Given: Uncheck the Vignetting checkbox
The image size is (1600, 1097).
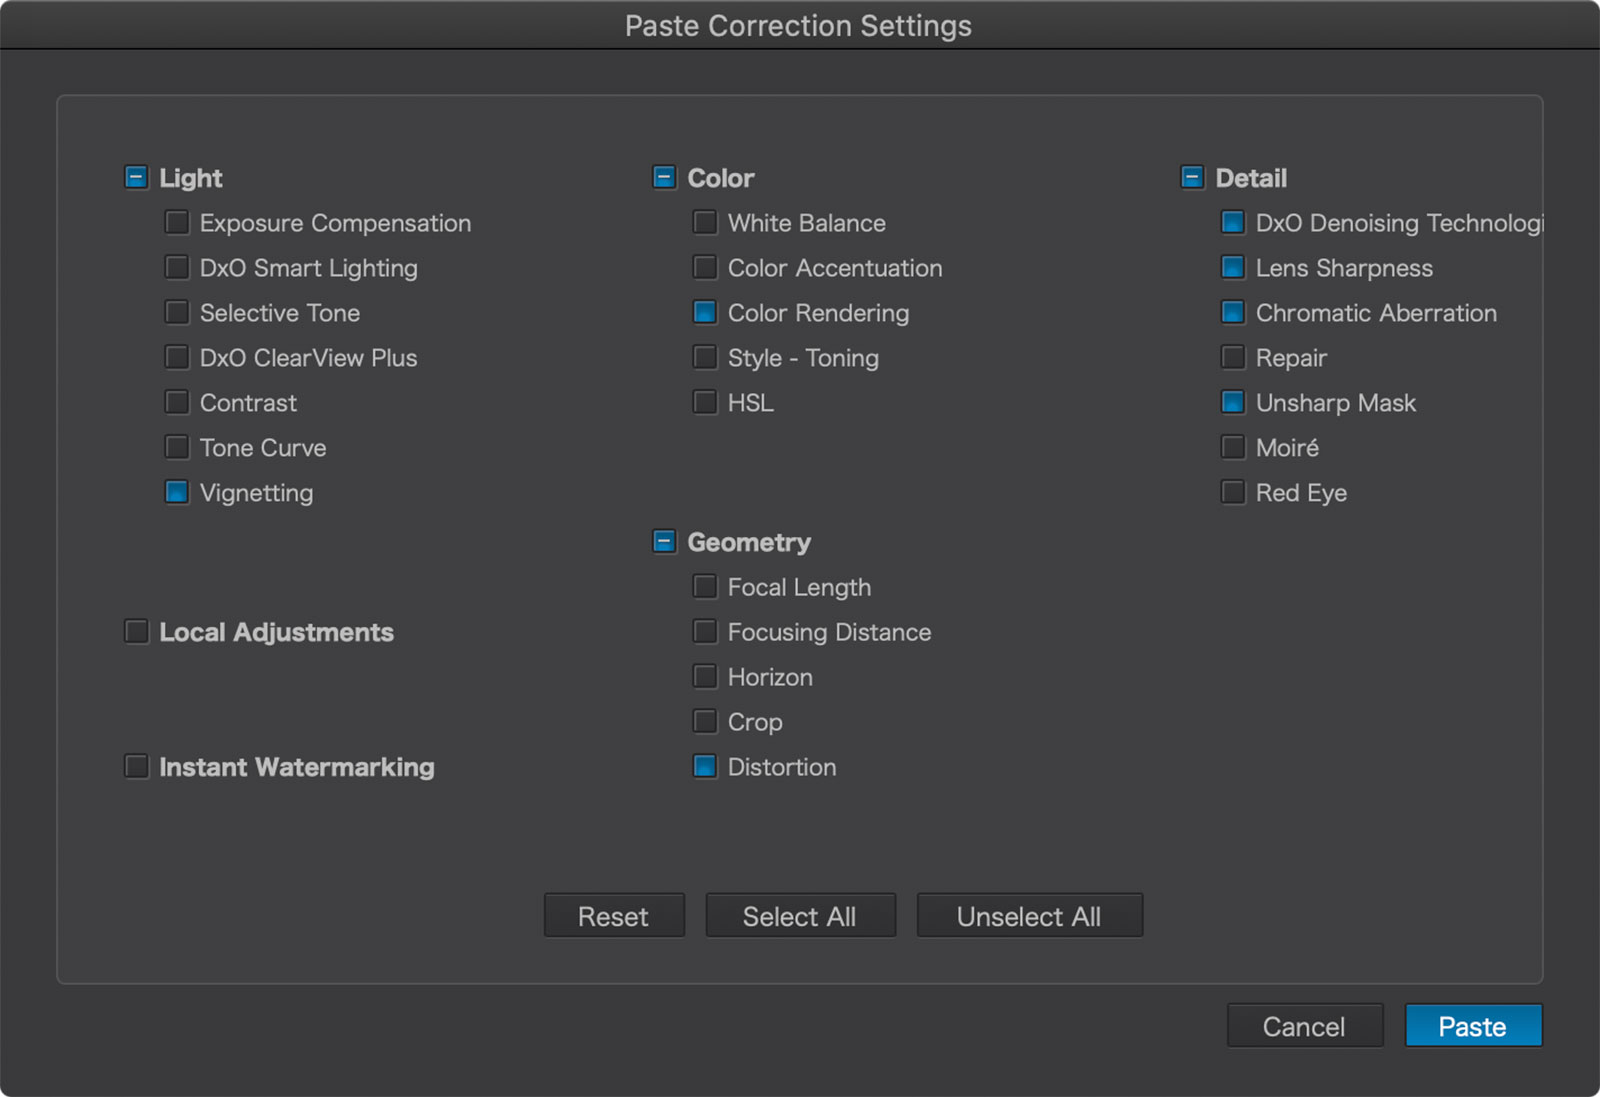Looking at the screenshot, I should 177,492.
